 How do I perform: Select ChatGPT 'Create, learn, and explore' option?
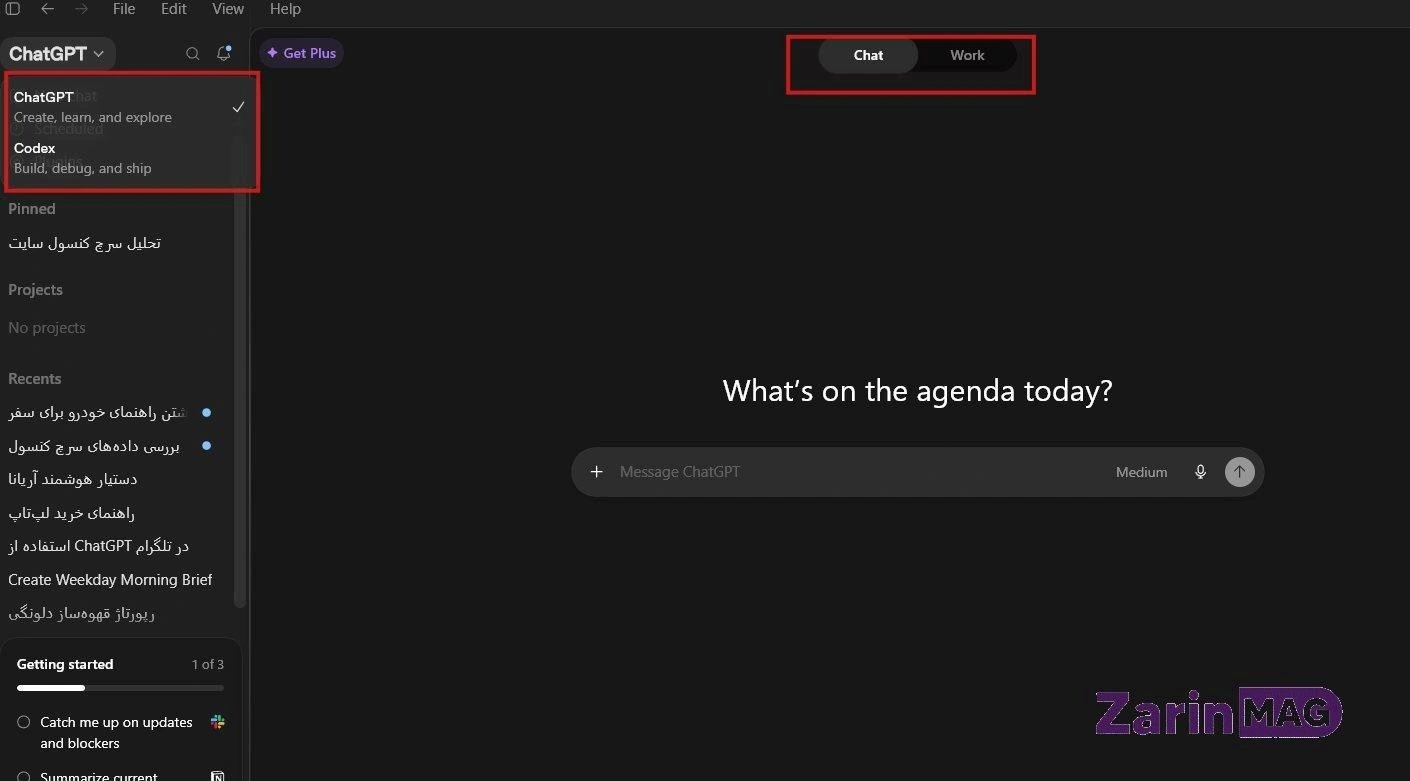point(130,107)
